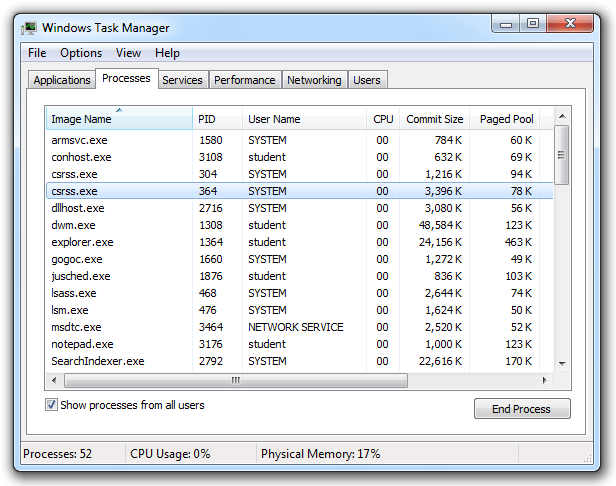The height and width of the screenshot is (486, 616).
Task: Sort by User Name column header
Action: click(x=304, y=119)
